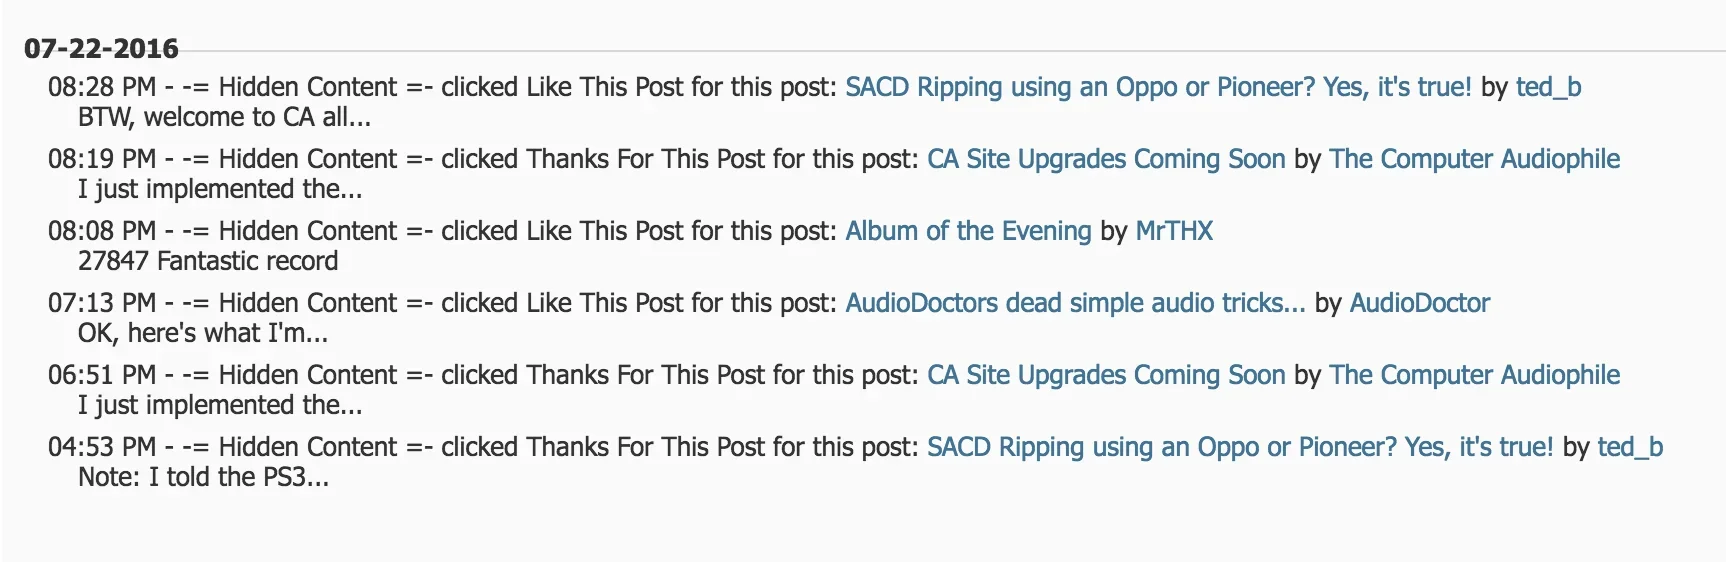
Task: Click the "BTW, welcome to CA all..." snippet
Action: pos(224,117)
